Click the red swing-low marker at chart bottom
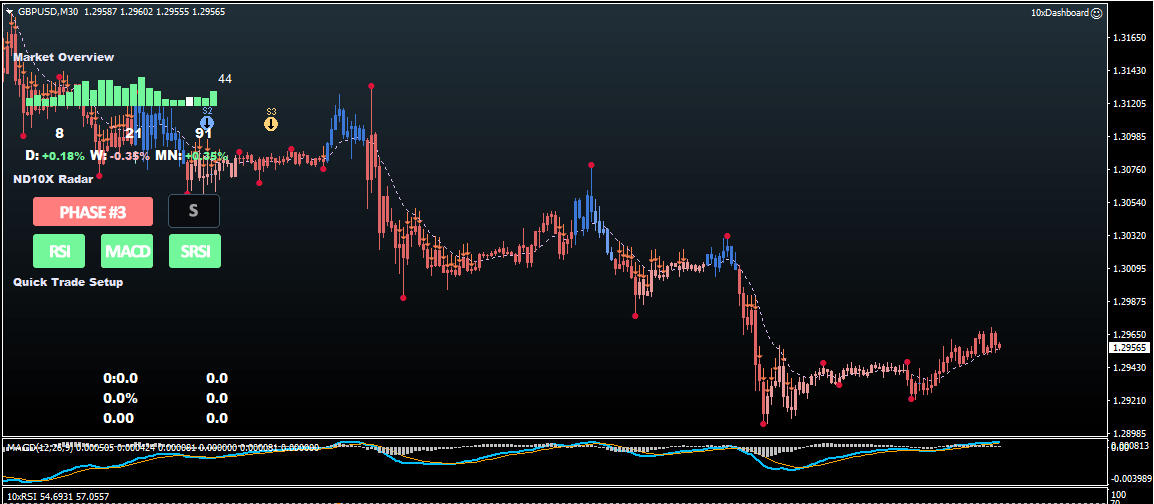The width and height of the screenshot is (1154, 504). (x=764, y=424)
